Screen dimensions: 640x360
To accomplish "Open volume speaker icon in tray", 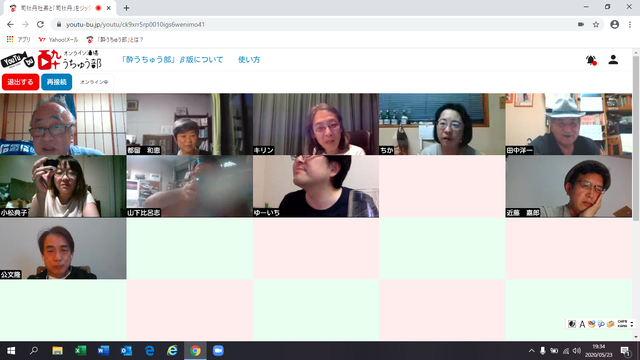I will coord(577,351).
